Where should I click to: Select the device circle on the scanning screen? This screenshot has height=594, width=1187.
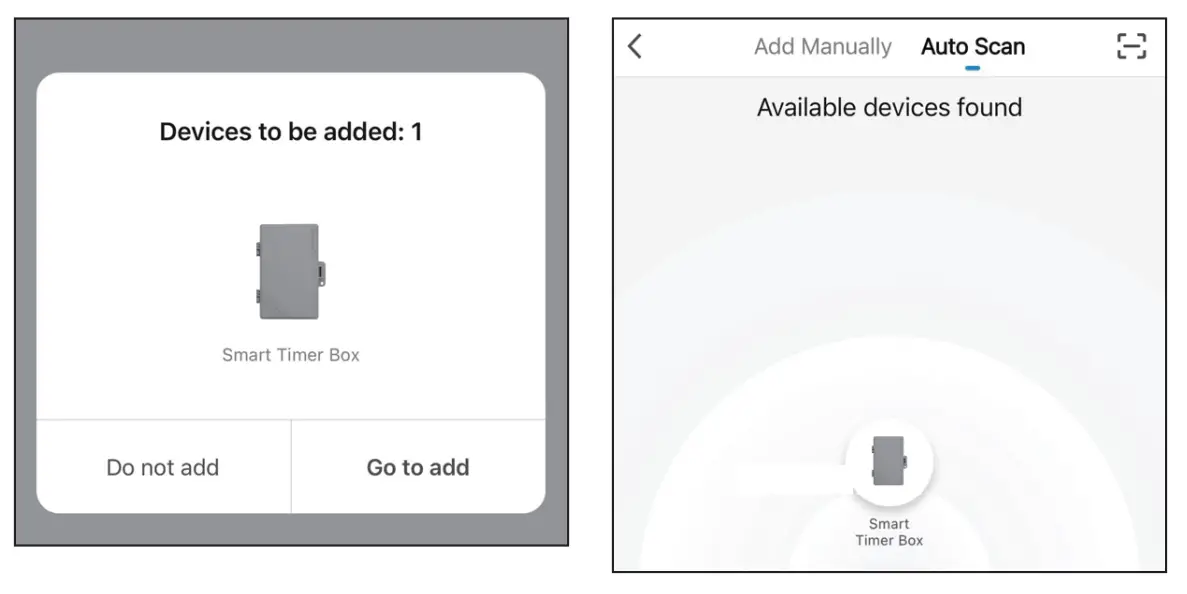click(890, 461)
